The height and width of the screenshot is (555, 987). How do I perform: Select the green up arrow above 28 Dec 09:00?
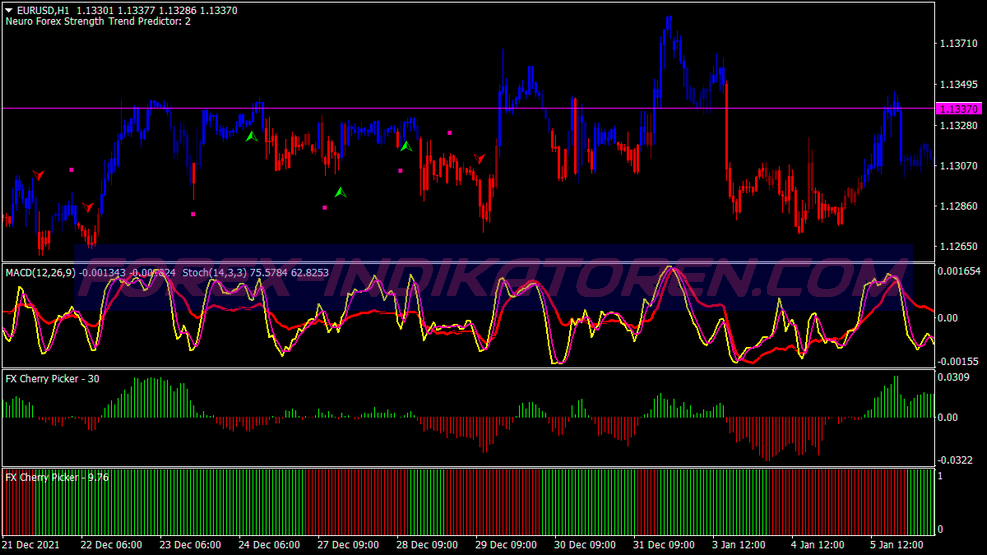tap(406, 146)
